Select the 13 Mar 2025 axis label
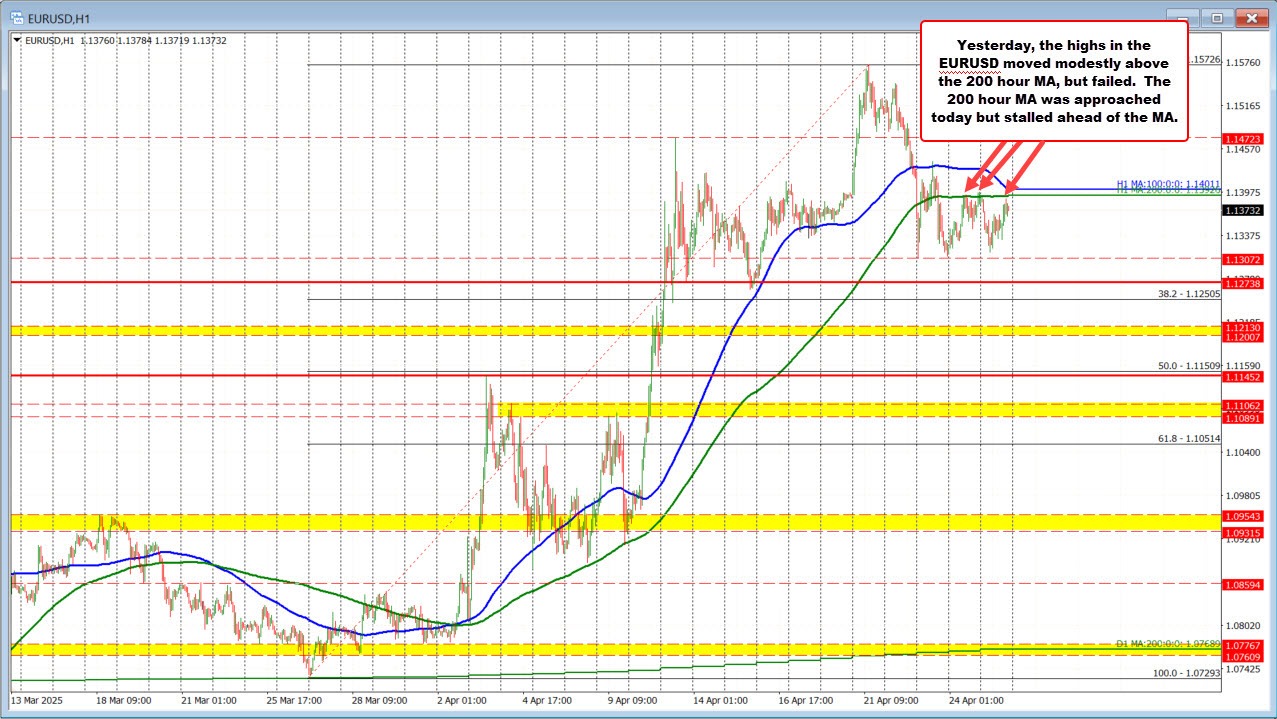Viewport: 1277px width, 719px height. click(x=35, y=702)
